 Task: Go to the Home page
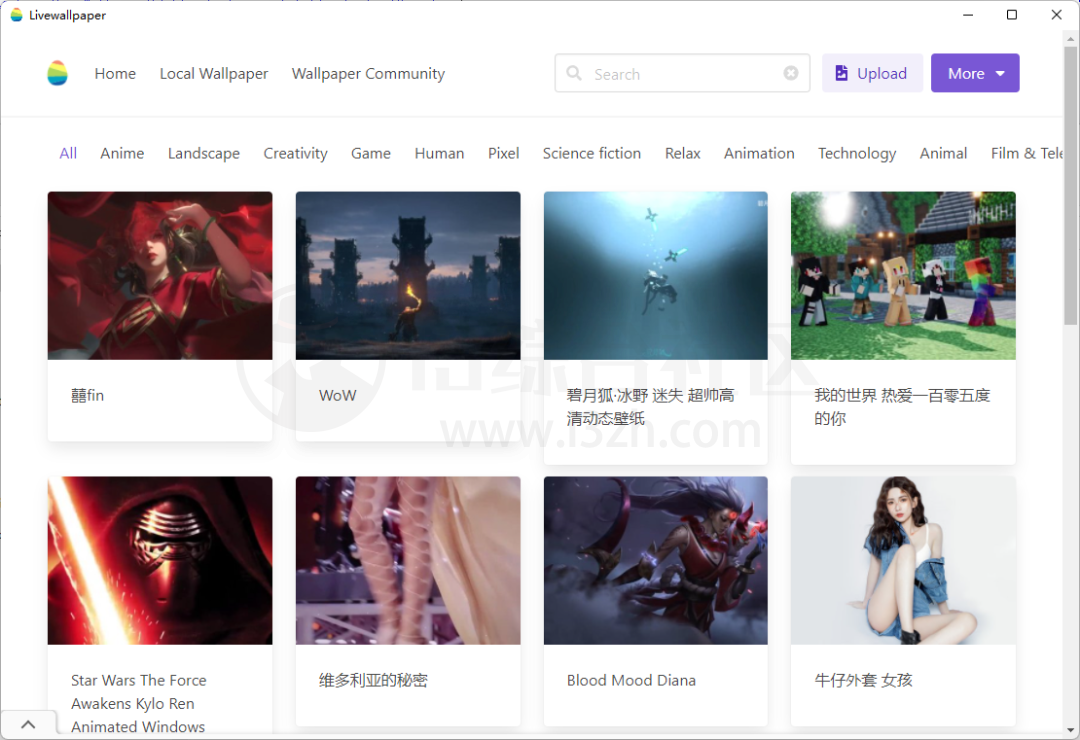115,74
